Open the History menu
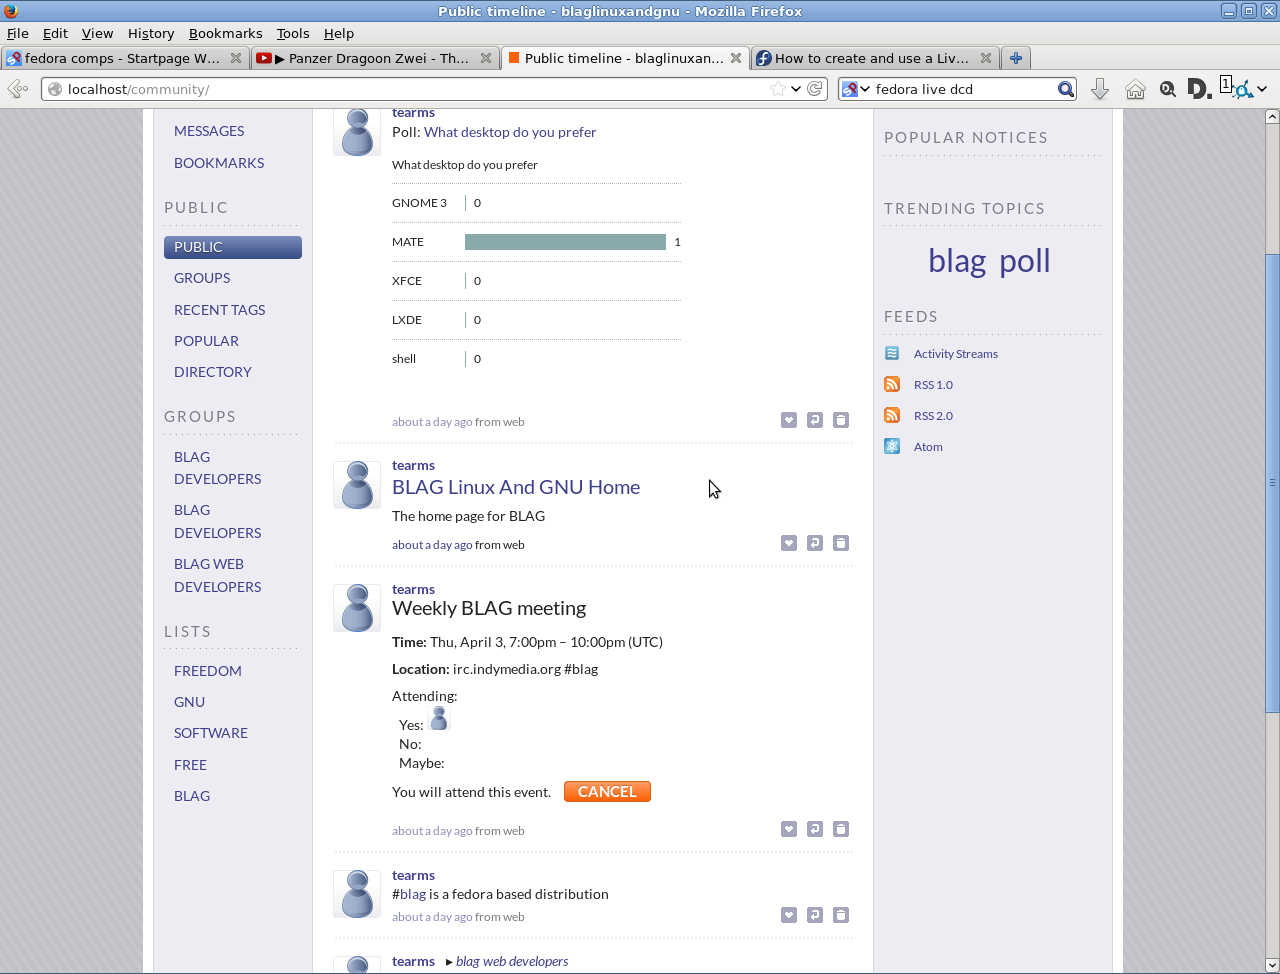Screen dimensions: 1280x974 pyautogui.click(x=151, y=33)
